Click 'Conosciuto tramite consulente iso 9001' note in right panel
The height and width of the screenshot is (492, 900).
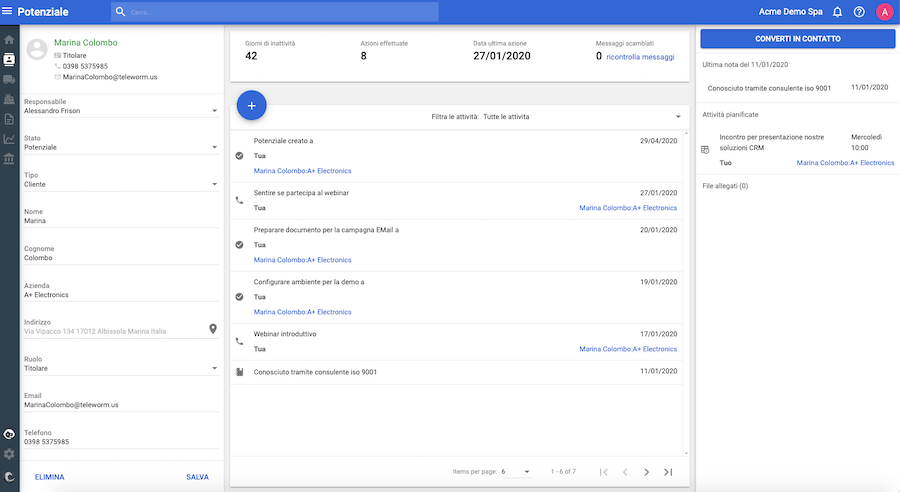click(769, 88)
